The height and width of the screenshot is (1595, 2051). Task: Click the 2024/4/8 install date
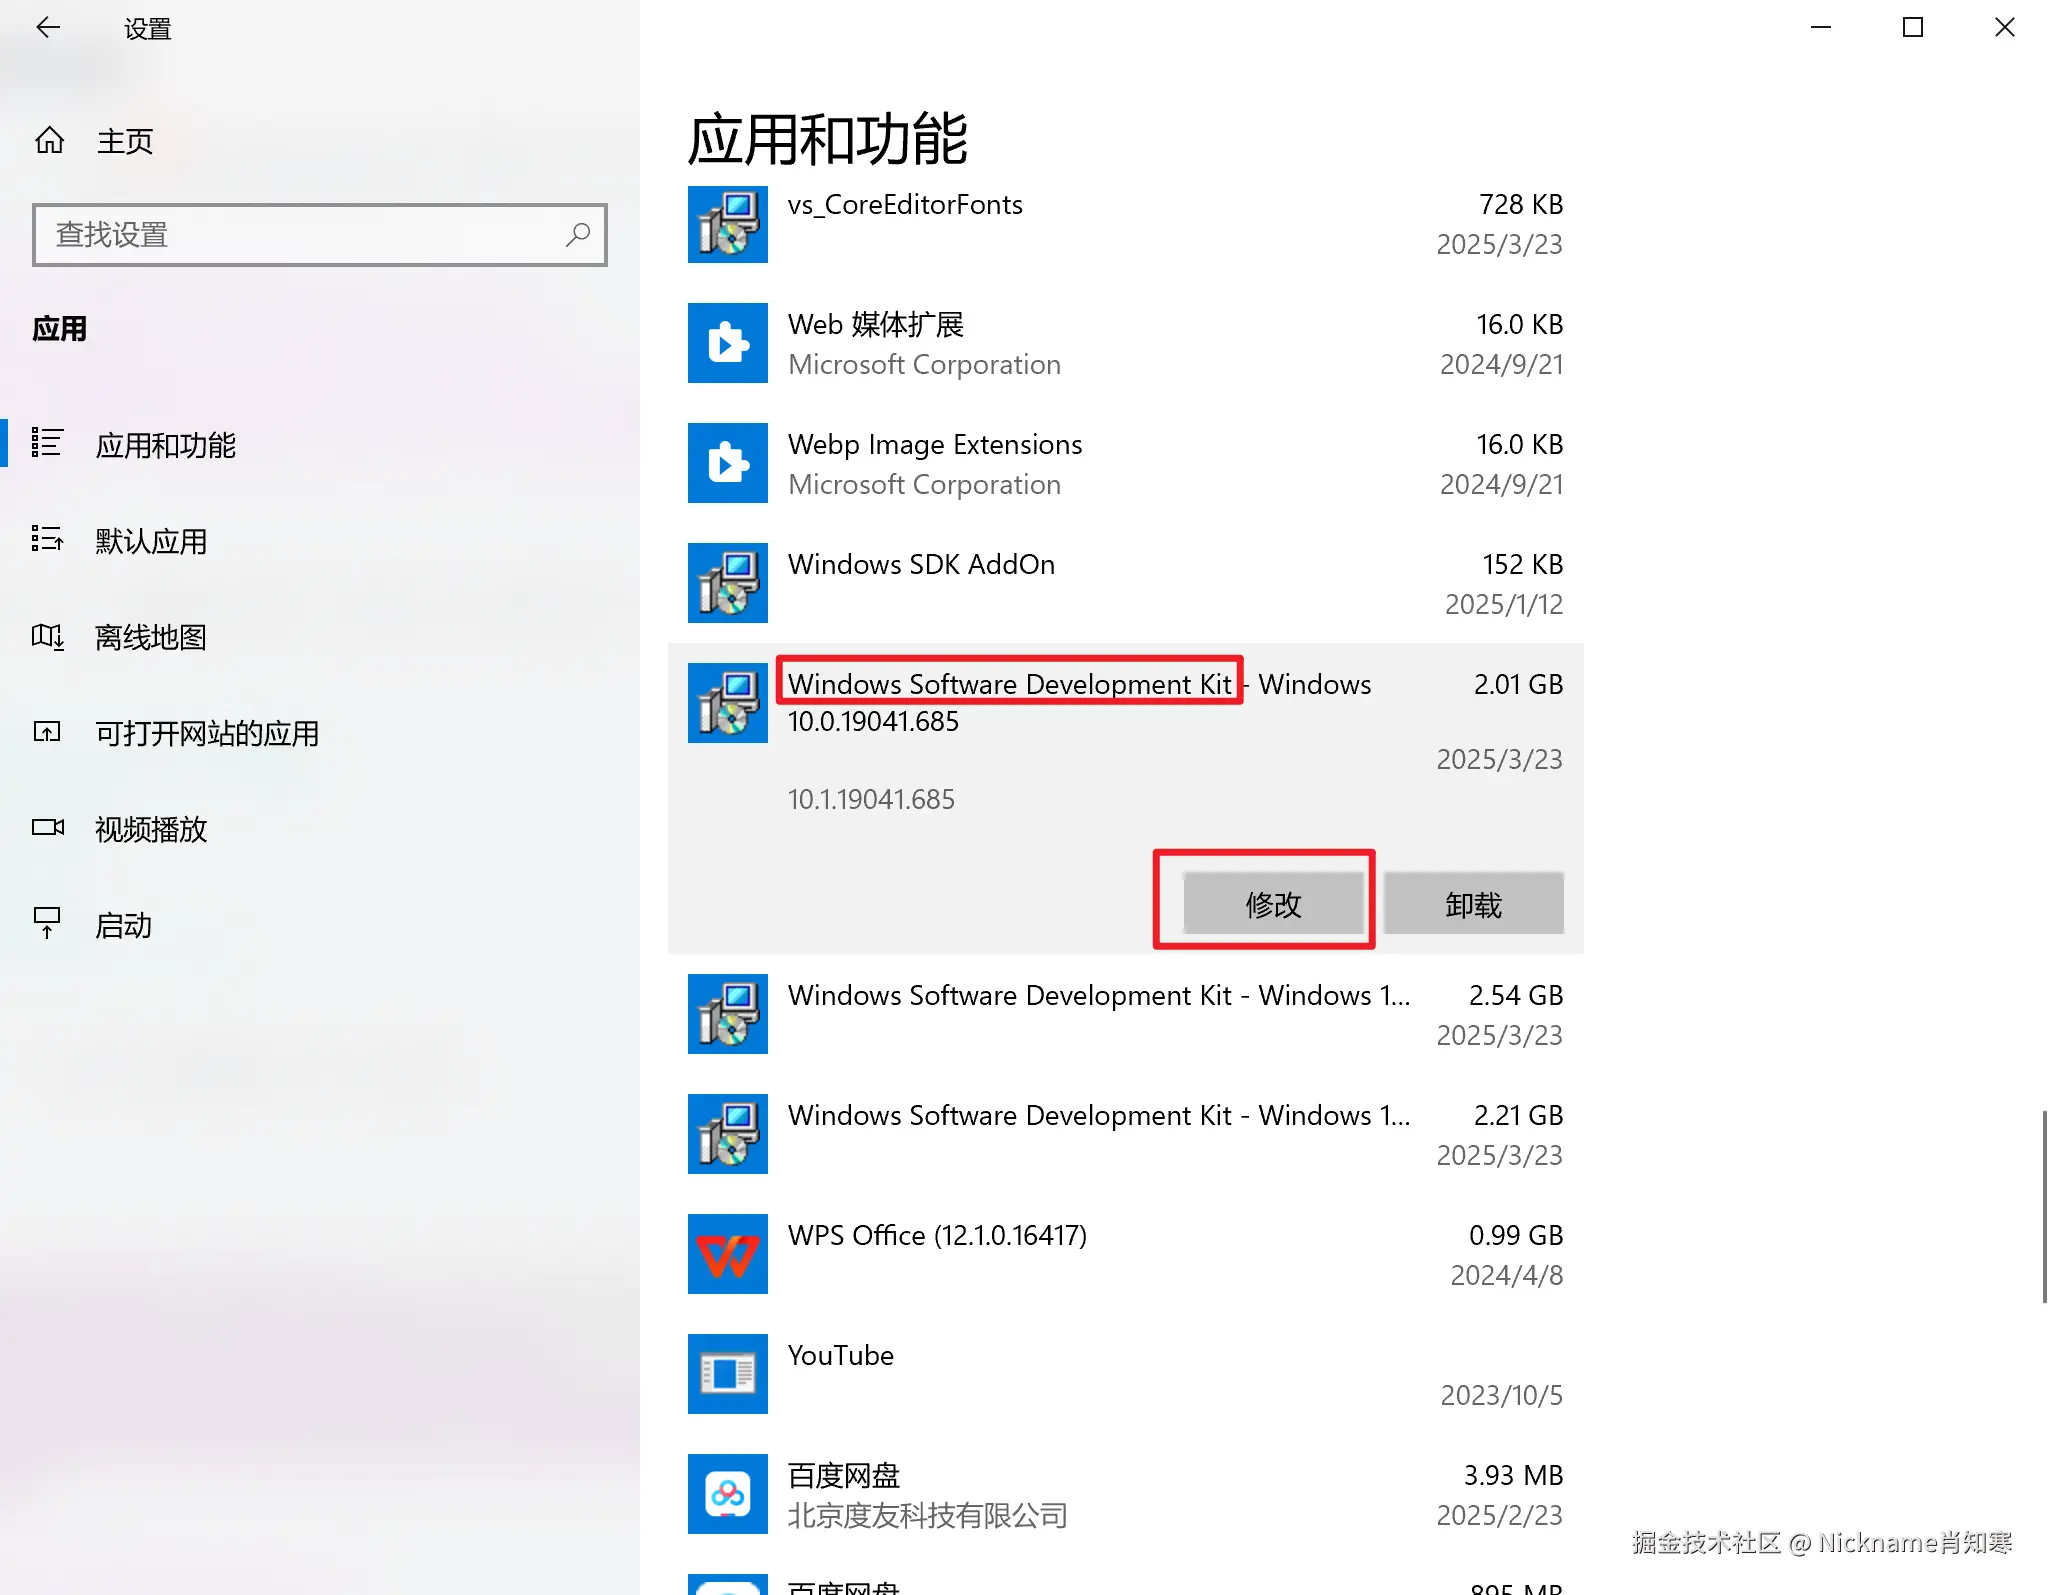(1507, 1275)
